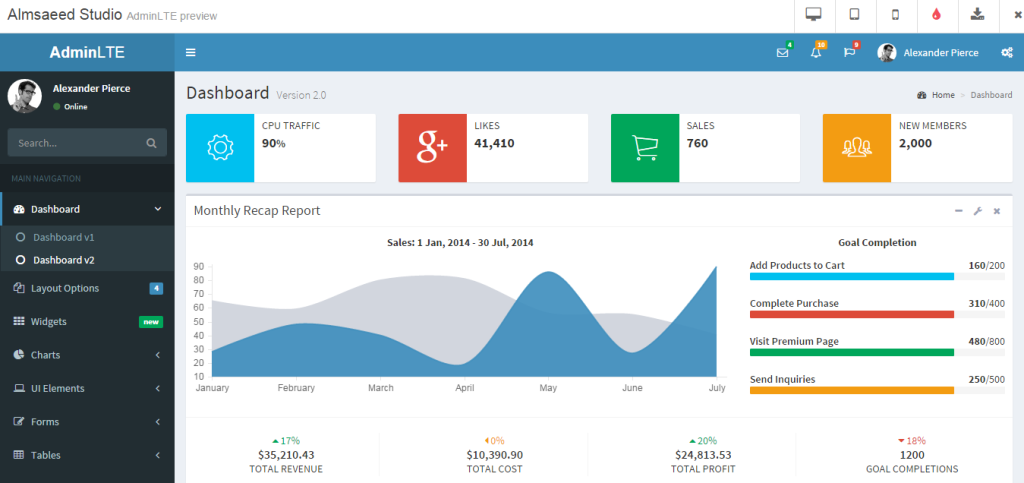
Task: Open the flag tasks icon
Action: tap(850, 53)
